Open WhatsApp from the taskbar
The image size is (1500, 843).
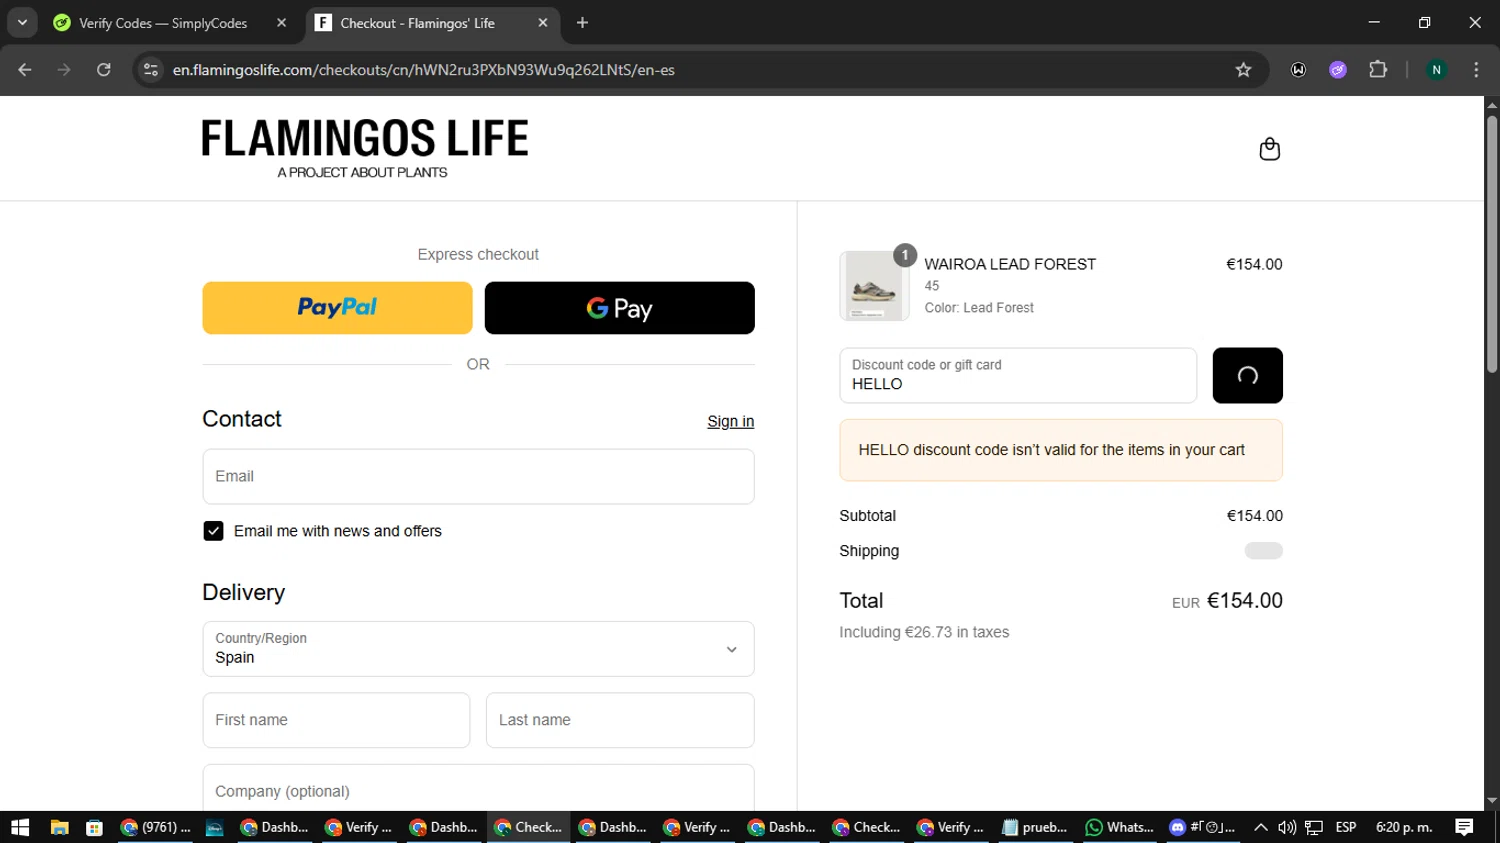1120,827
